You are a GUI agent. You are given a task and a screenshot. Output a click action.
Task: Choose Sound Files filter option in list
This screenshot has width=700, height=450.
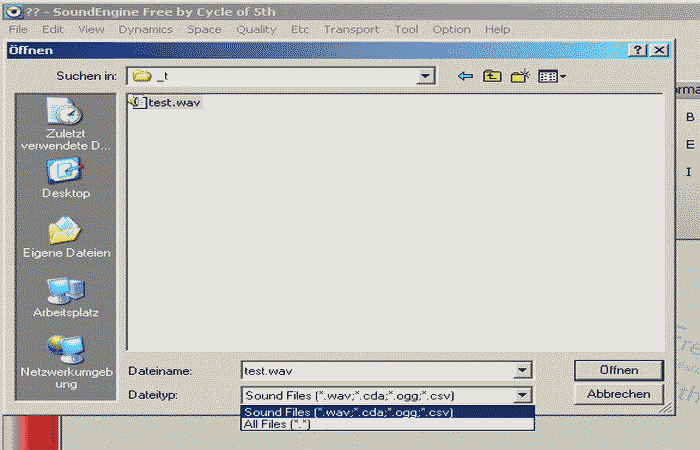point(348,412)
